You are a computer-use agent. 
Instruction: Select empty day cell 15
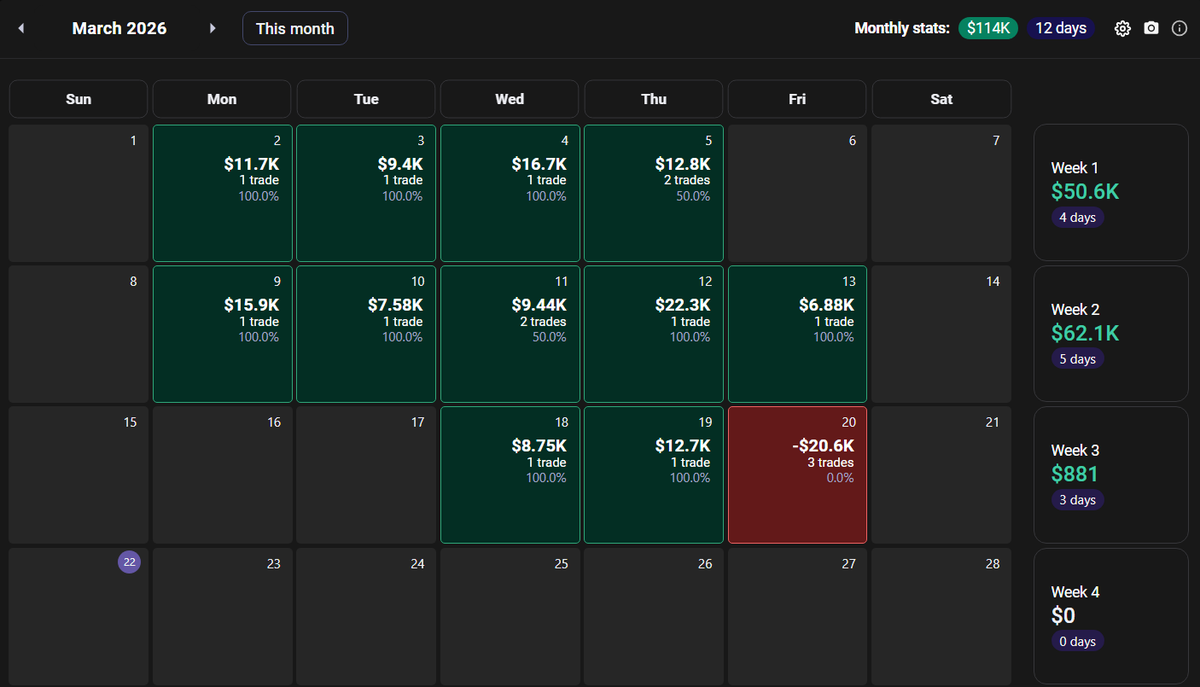[x=78, y=475]
